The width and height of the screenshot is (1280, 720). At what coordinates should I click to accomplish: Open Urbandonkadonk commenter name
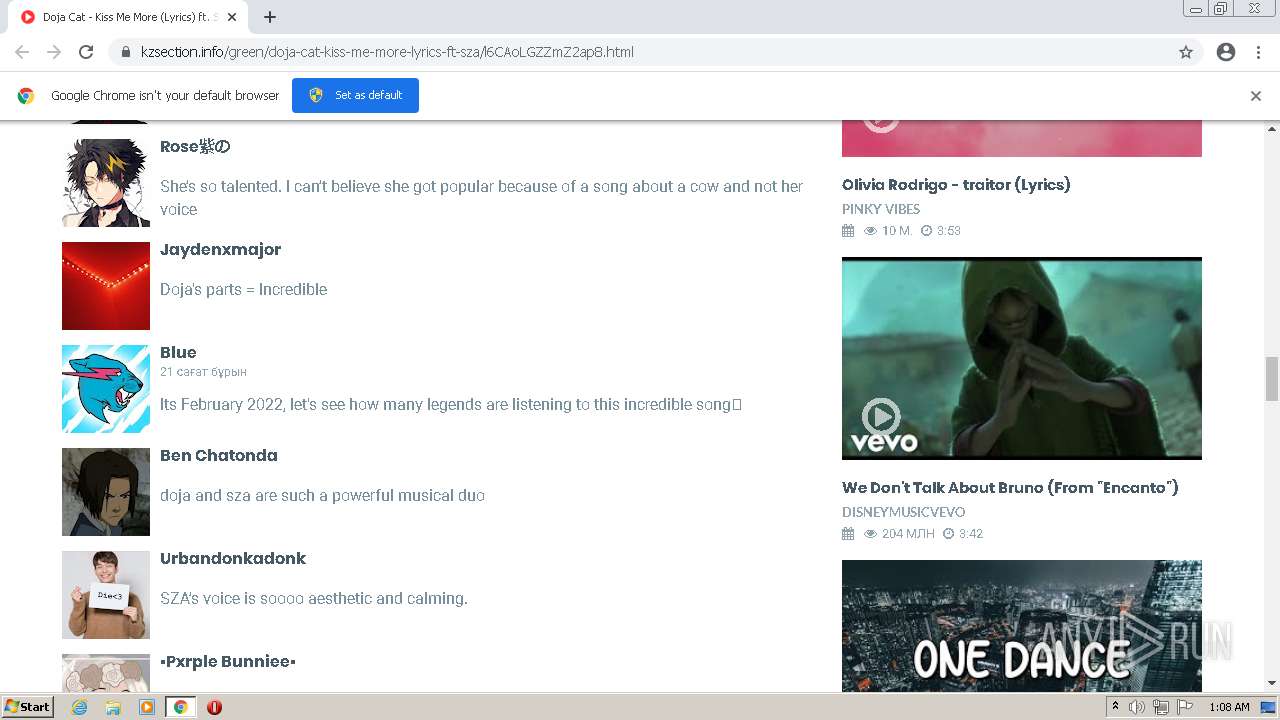pyautogui.click(x=233, y=558)
